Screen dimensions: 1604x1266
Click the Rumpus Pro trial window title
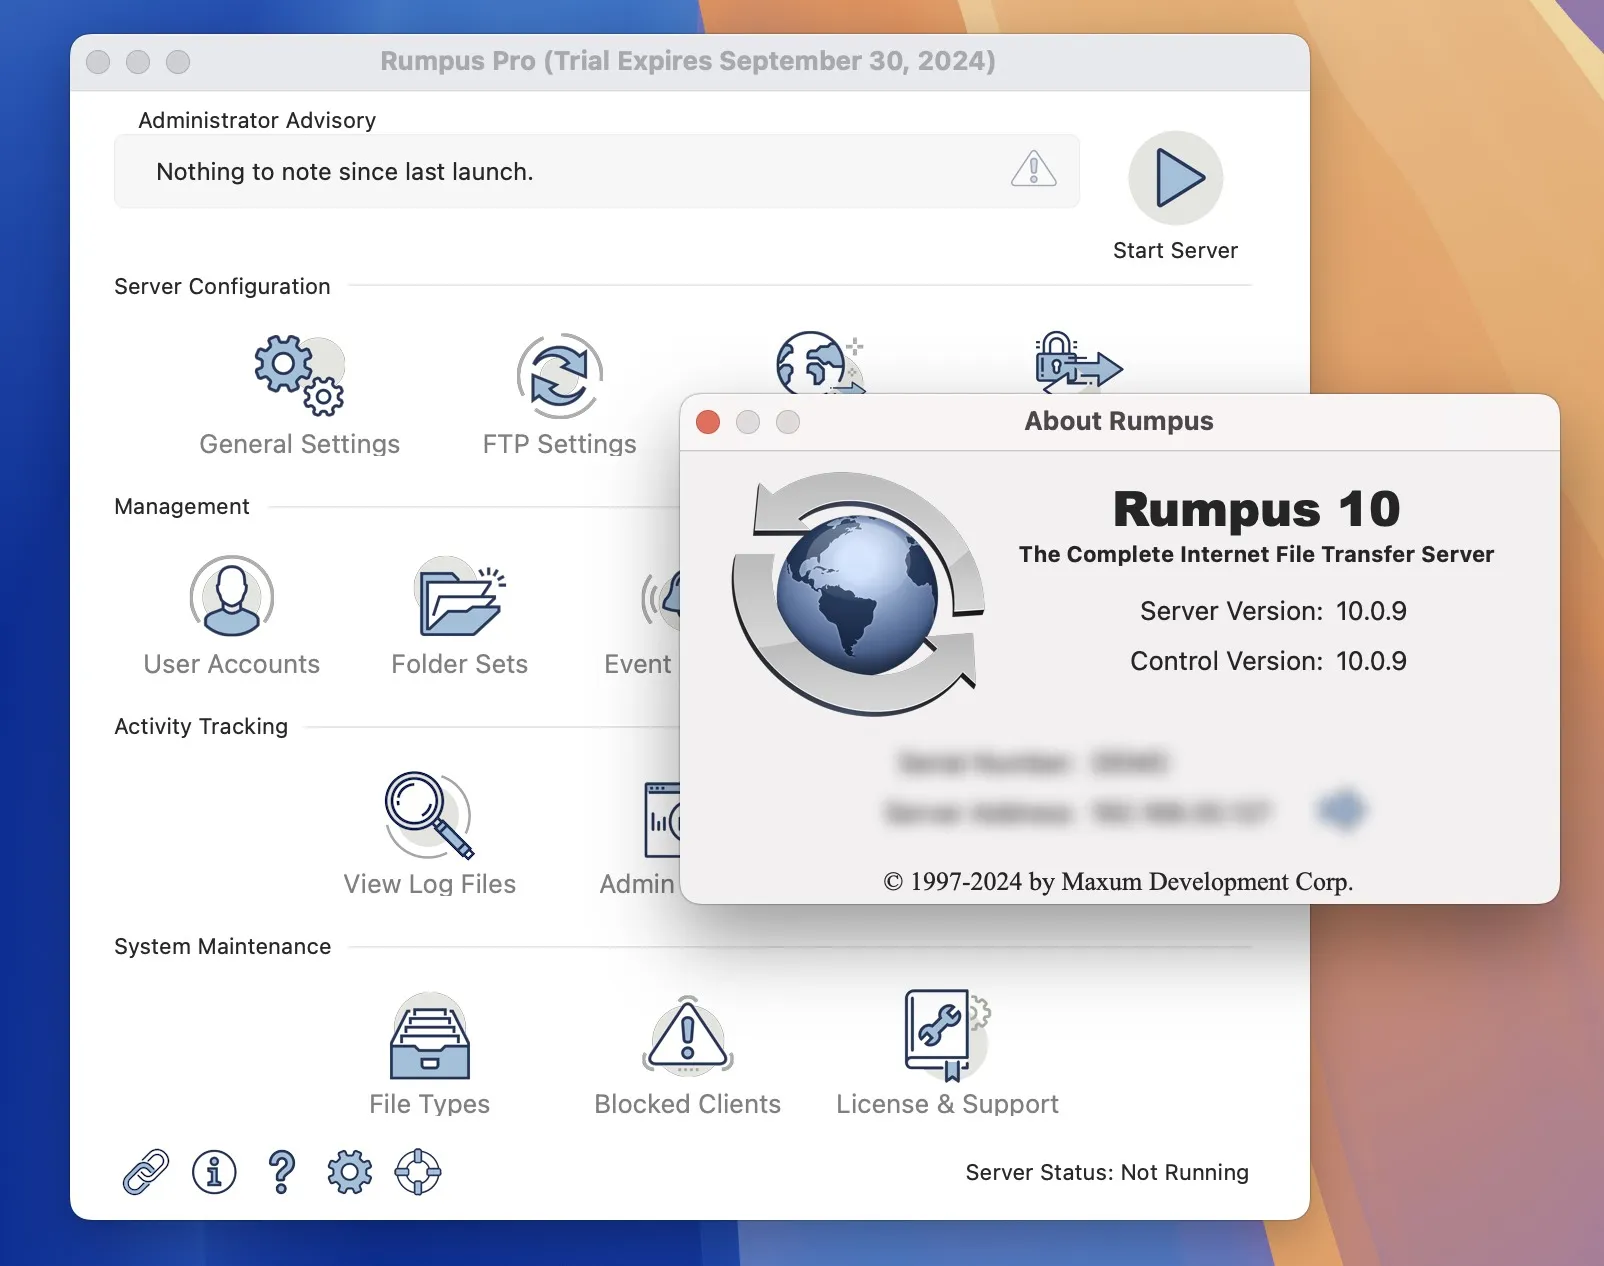click(x=688, y=61)
